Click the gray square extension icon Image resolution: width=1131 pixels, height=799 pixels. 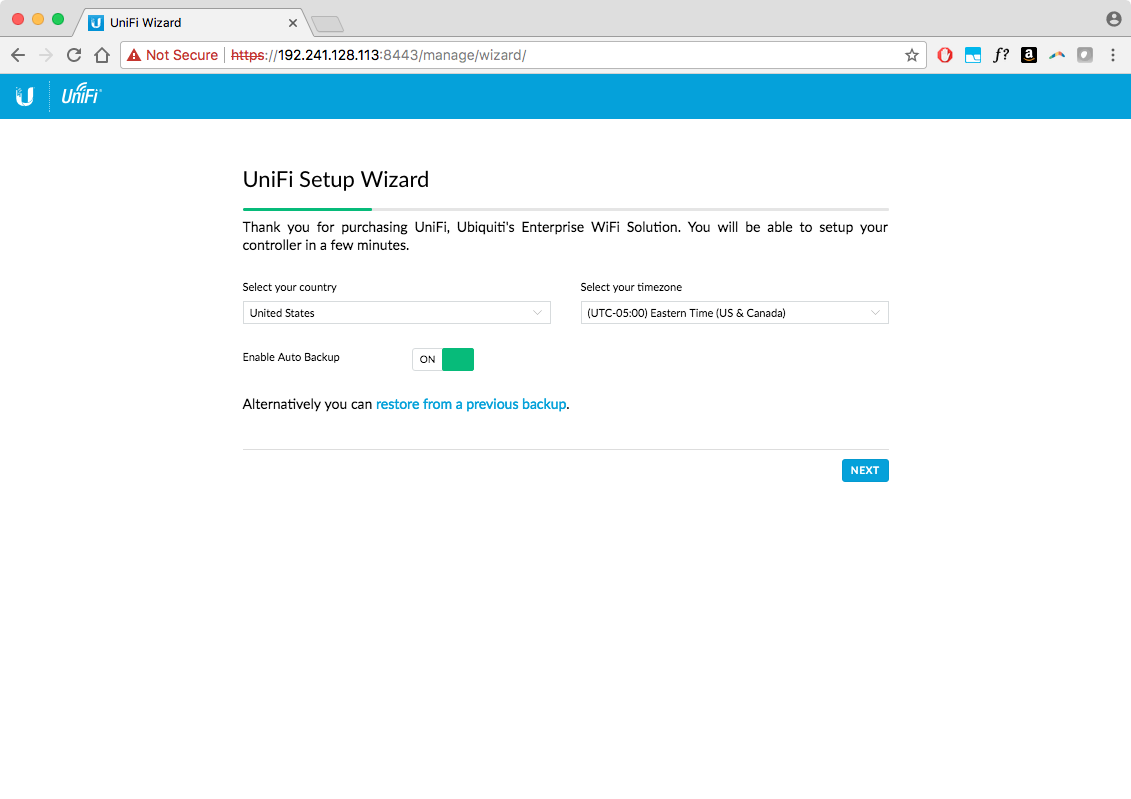1085,55
